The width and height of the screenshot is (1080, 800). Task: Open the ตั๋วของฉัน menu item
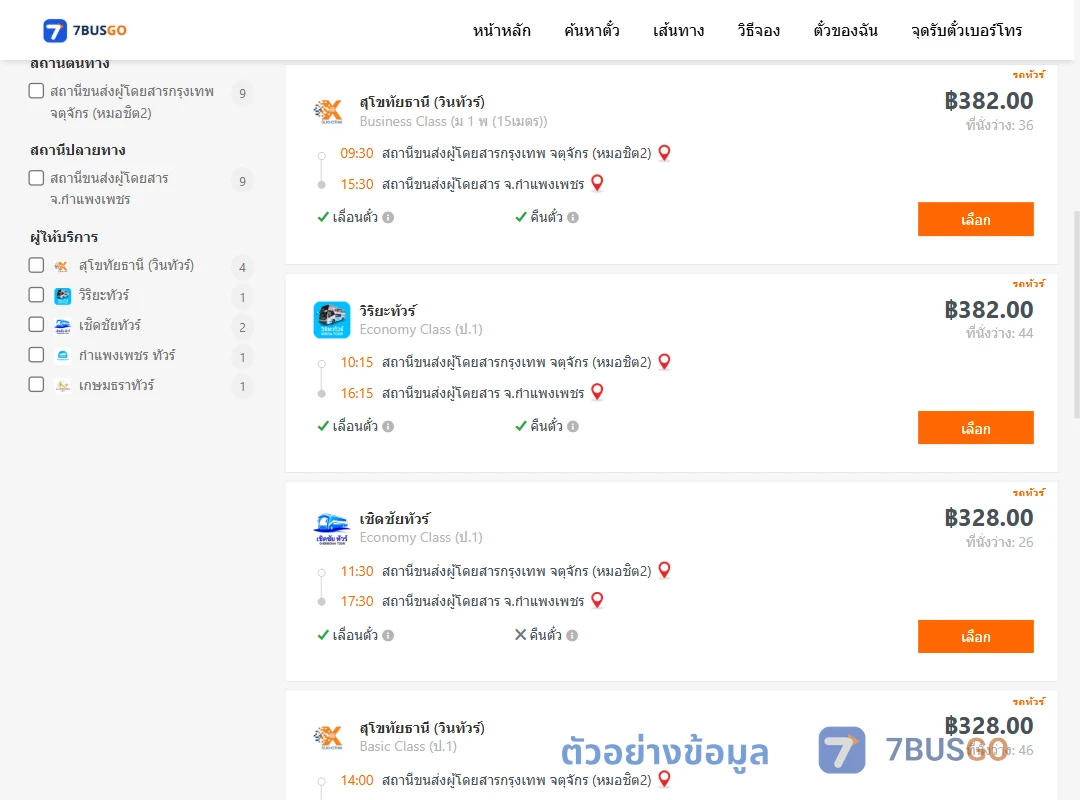[x=845, y=30]
